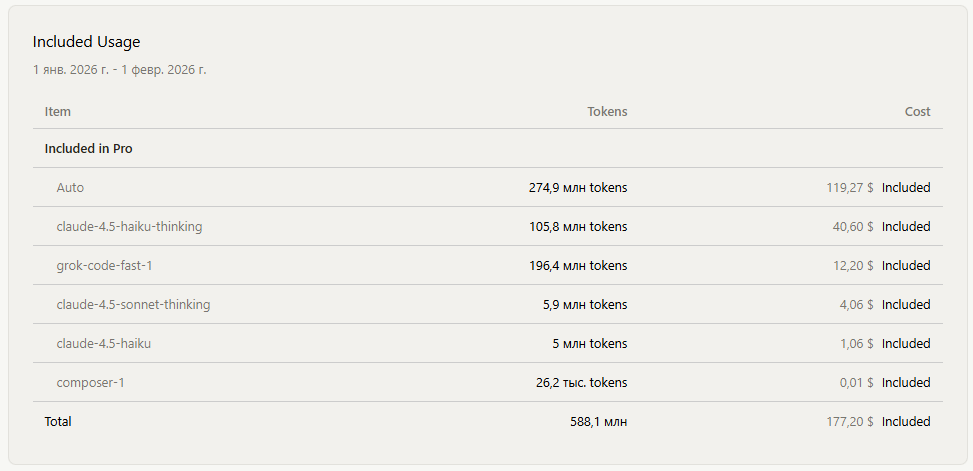This screenshot has height=471, width=973.
Task: Click the 26,2 тыс. tokens value
Action: tap(581, 383)
